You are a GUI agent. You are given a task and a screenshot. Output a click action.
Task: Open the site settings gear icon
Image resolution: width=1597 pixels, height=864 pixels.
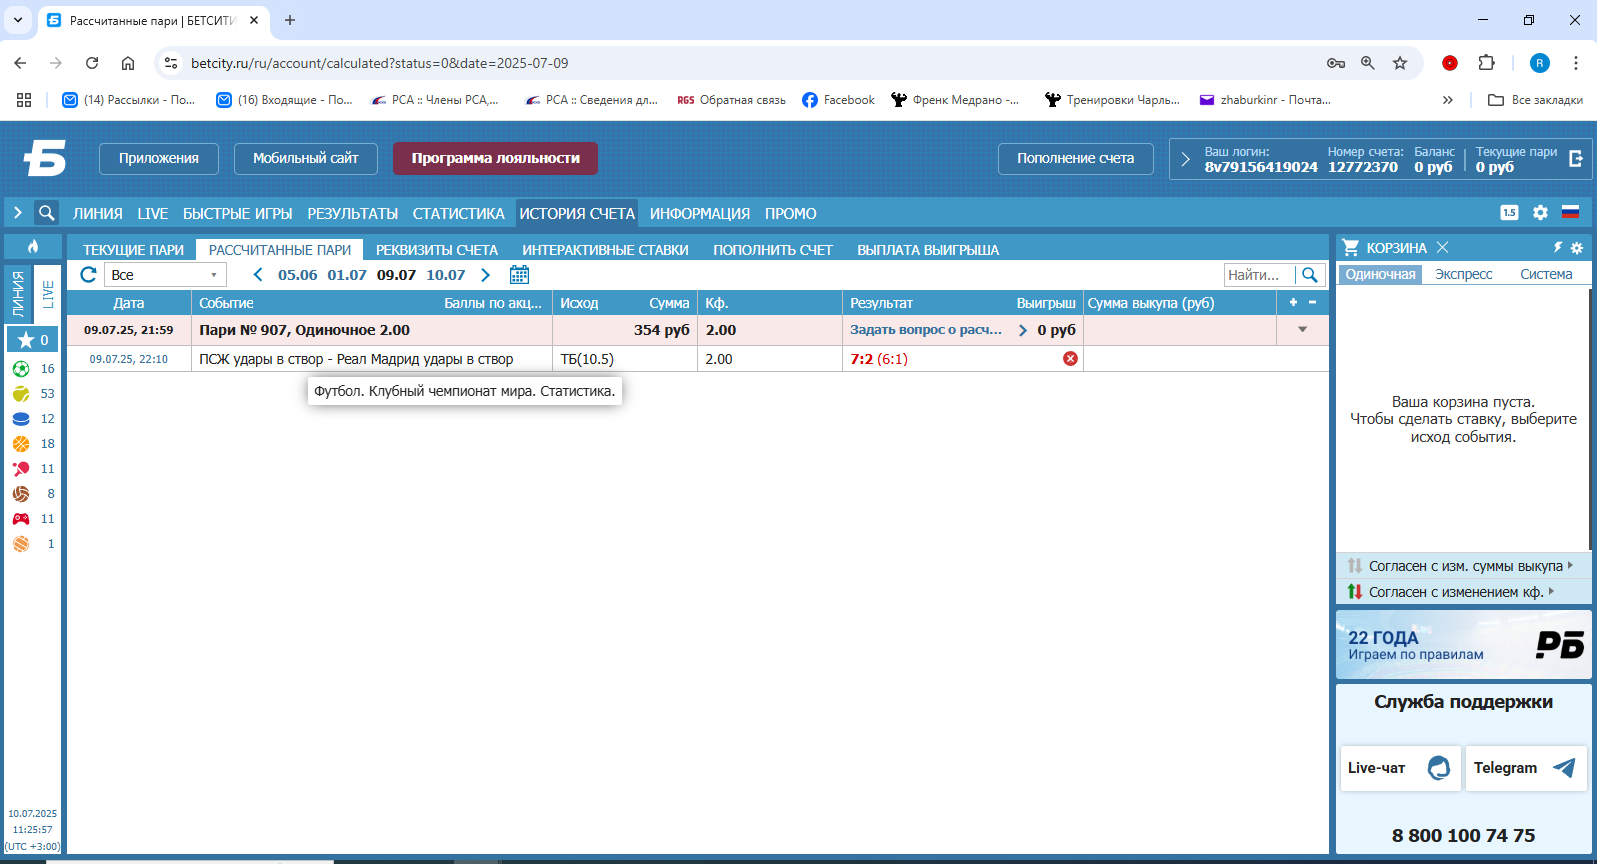tap(1540, 213)
